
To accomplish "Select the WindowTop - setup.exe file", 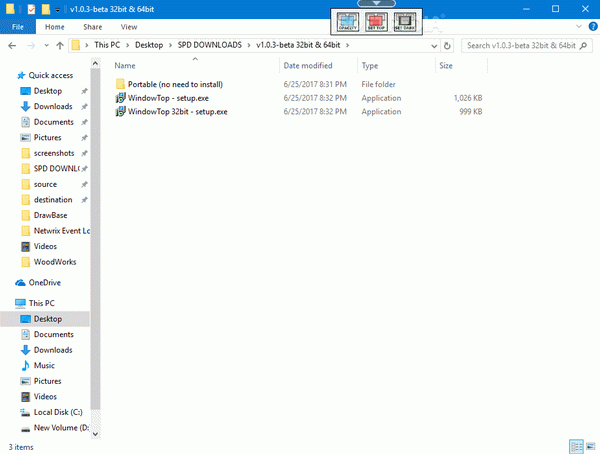I will (168, 98).
